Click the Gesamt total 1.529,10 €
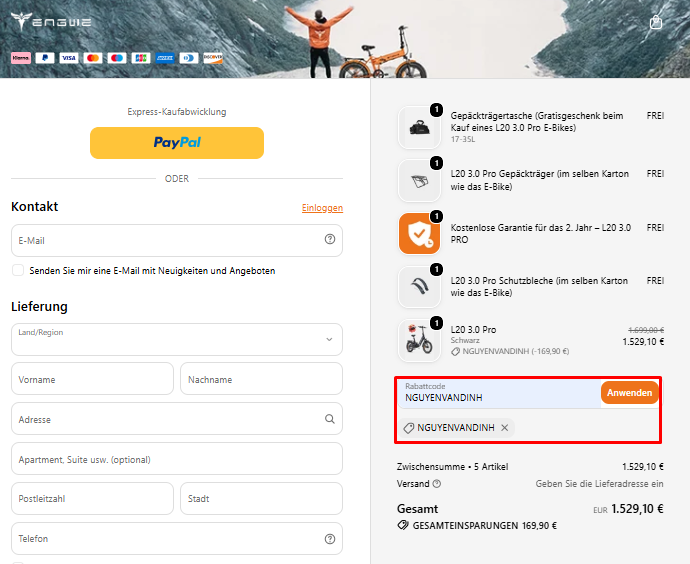Viewport: 690px width, 564px height. pyautogui.click(x=637, y=509)
